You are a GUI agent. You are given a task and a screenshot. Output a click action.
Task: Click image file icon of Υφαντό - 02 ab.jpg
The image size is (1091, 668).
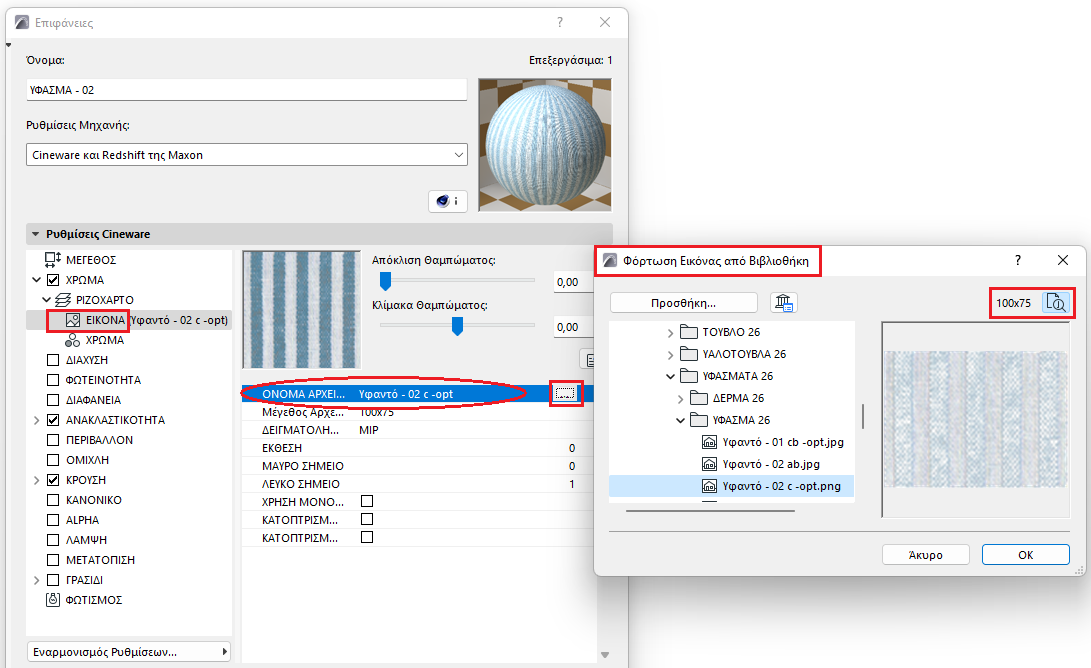point(709,464)
